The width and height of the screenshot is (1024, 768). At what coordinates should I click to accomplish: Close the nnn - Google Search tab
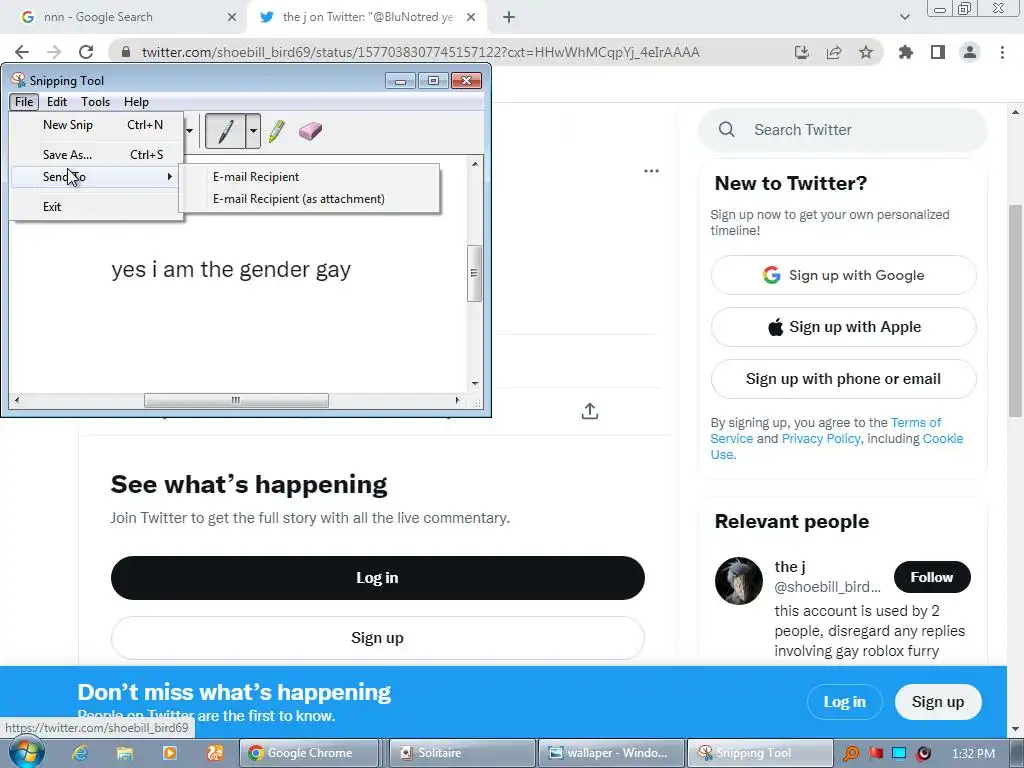[232, 18]
